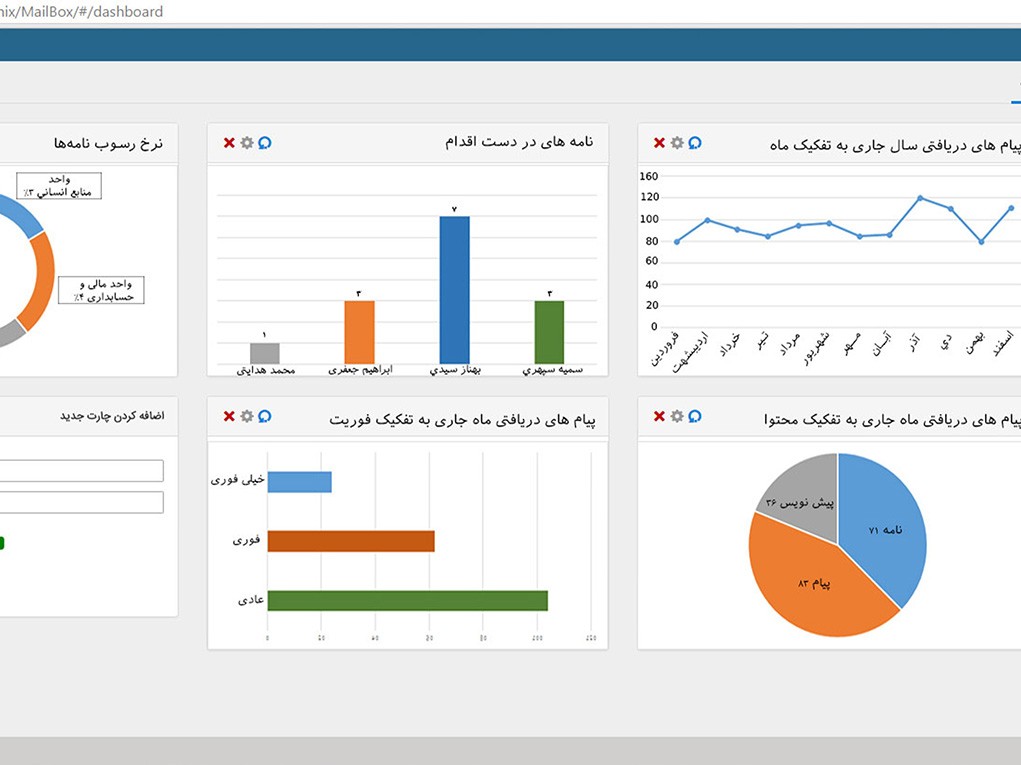This screenshot has width=1021, height=765.
Task: Click the "آبان" month label on the x-axis
Action: click(881, 343)
